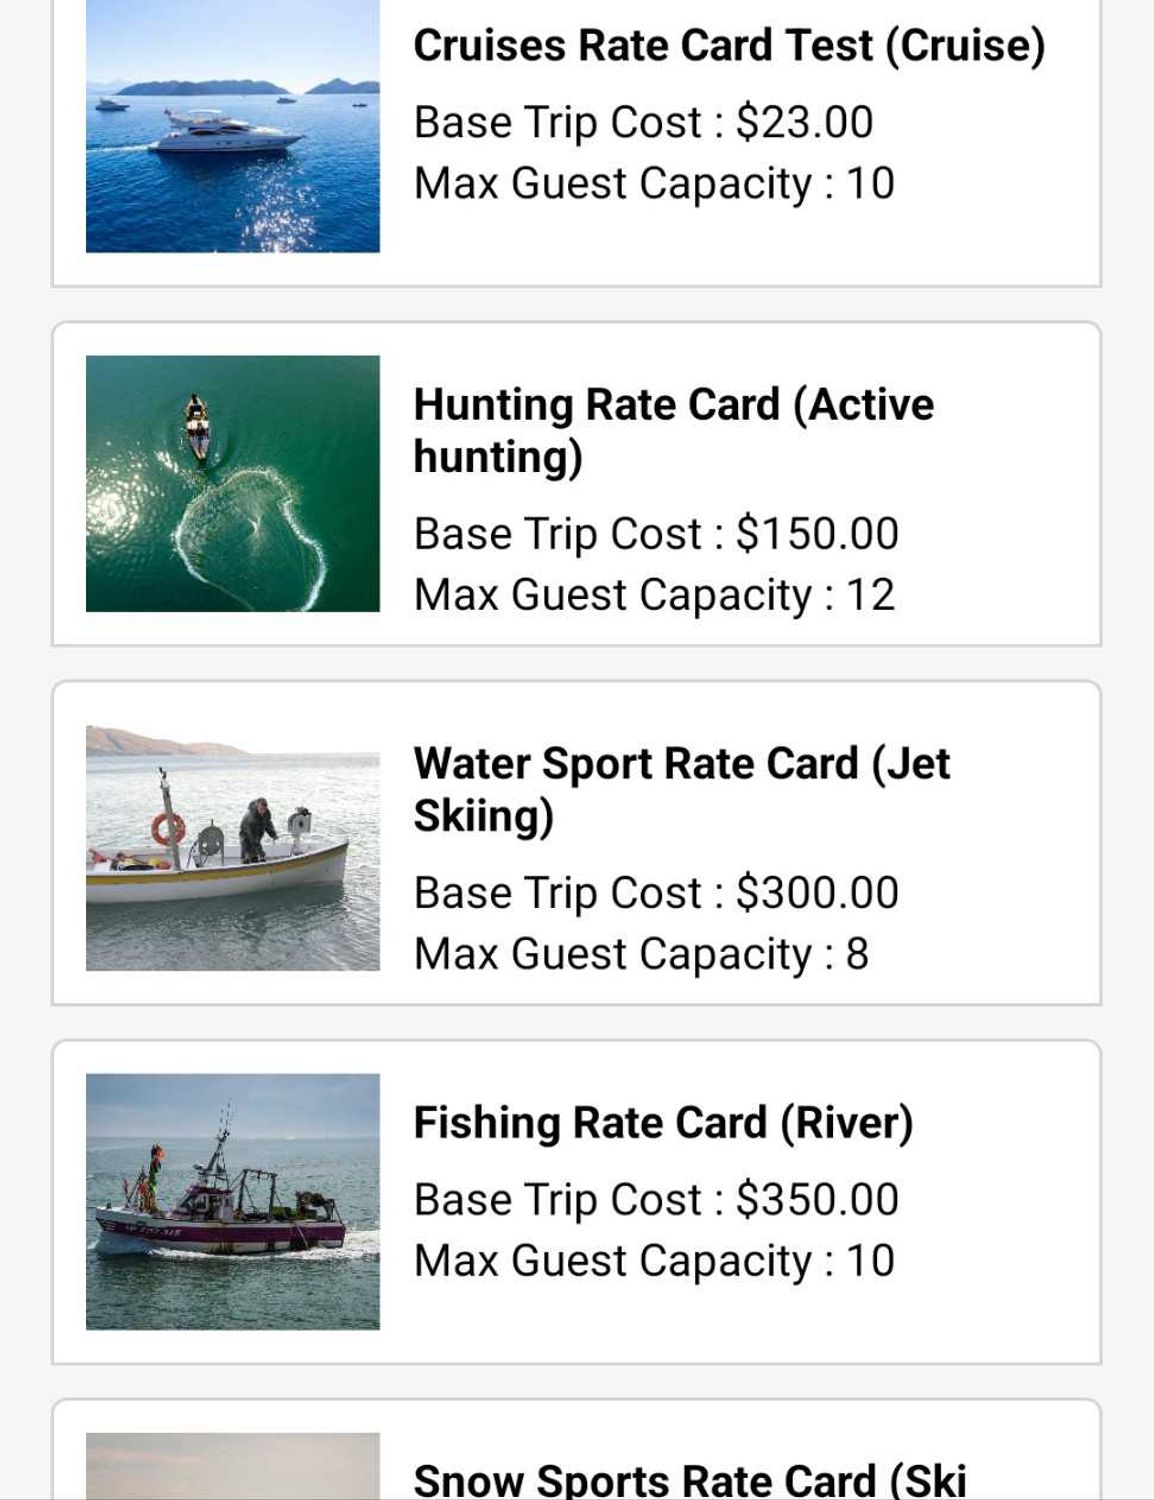Click the $300.00 base trip cost line
Viewport: 1154px width, 1500px height.
[x=656, y=892]
